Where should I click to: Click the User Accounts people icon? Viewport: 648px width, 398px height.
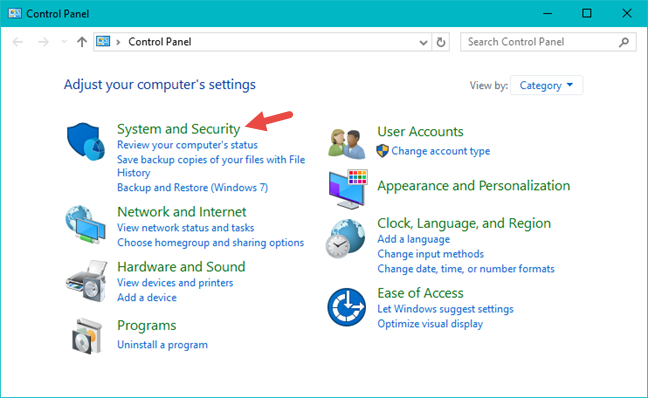347,144
